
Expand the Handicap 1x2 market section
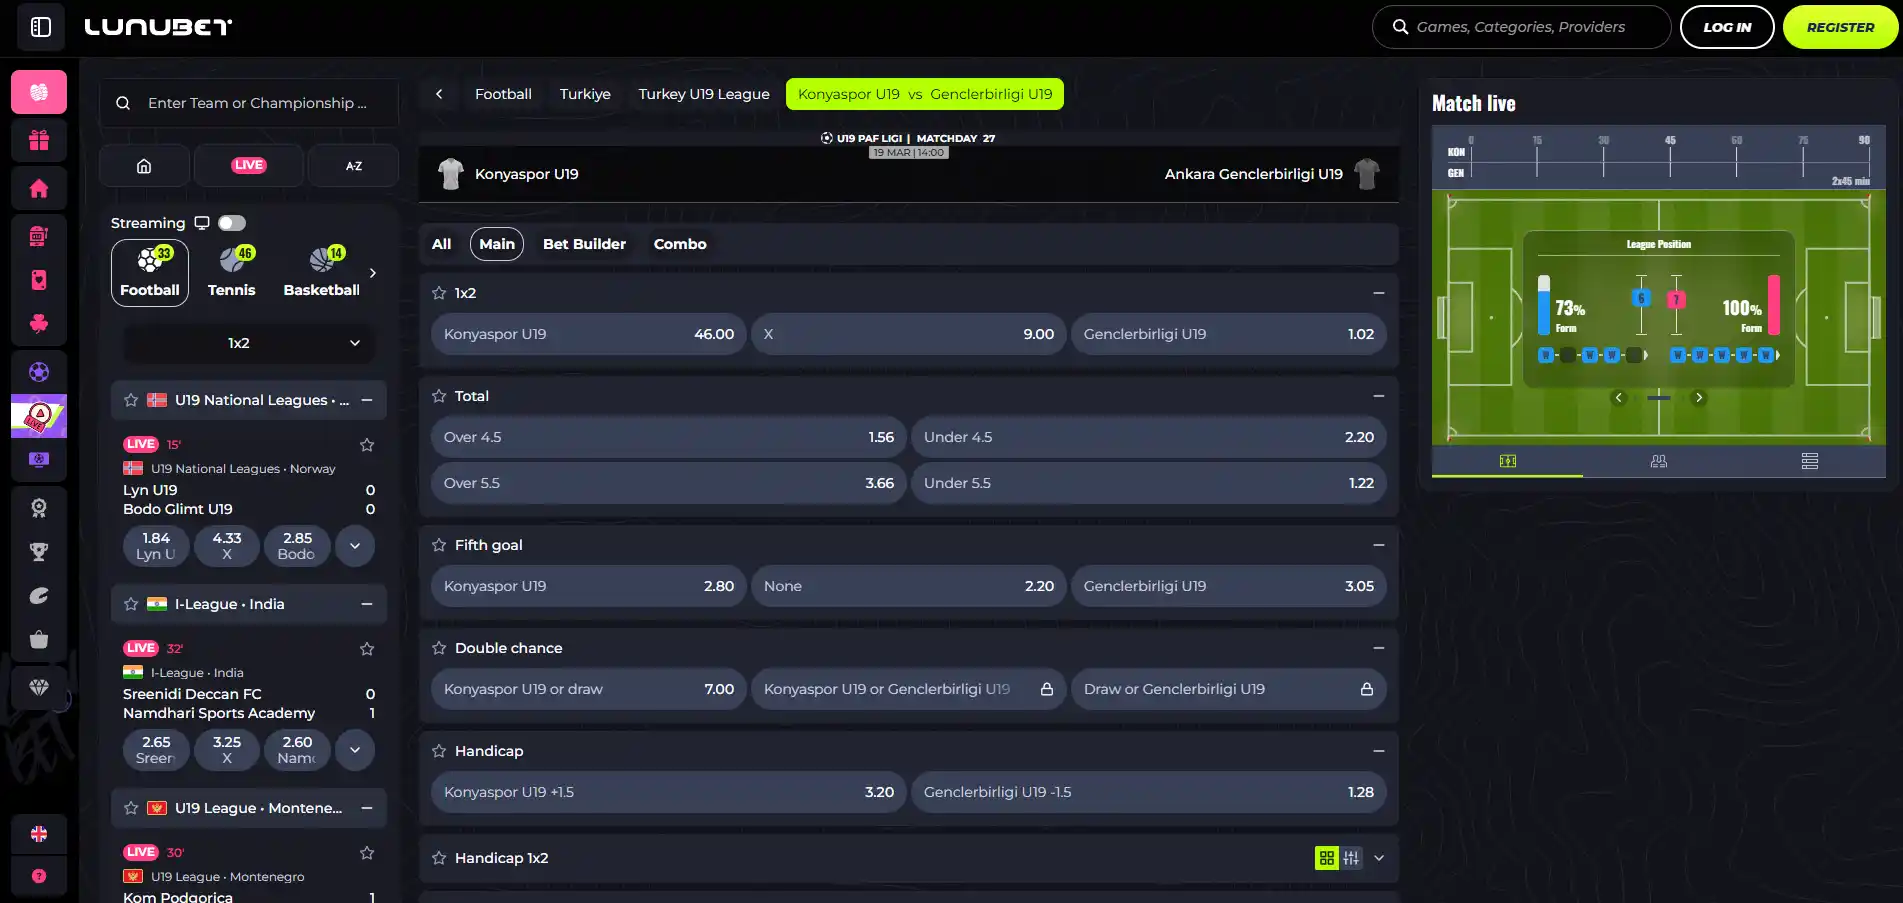(1379, 858)
